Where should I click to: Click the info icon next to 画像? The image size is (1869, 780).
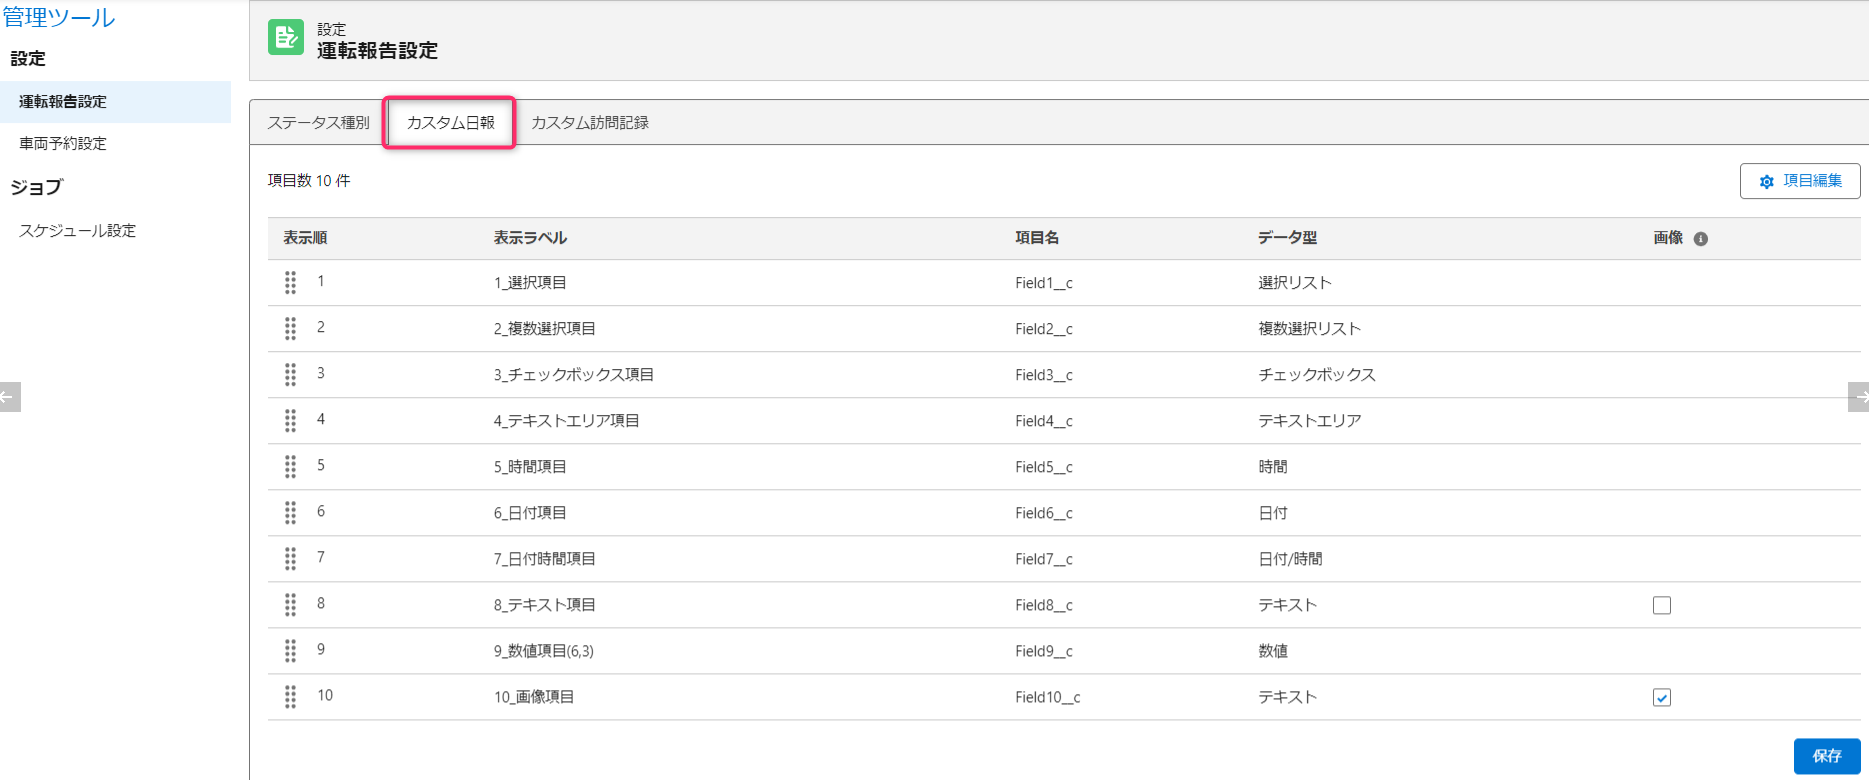coord(1701,239)
